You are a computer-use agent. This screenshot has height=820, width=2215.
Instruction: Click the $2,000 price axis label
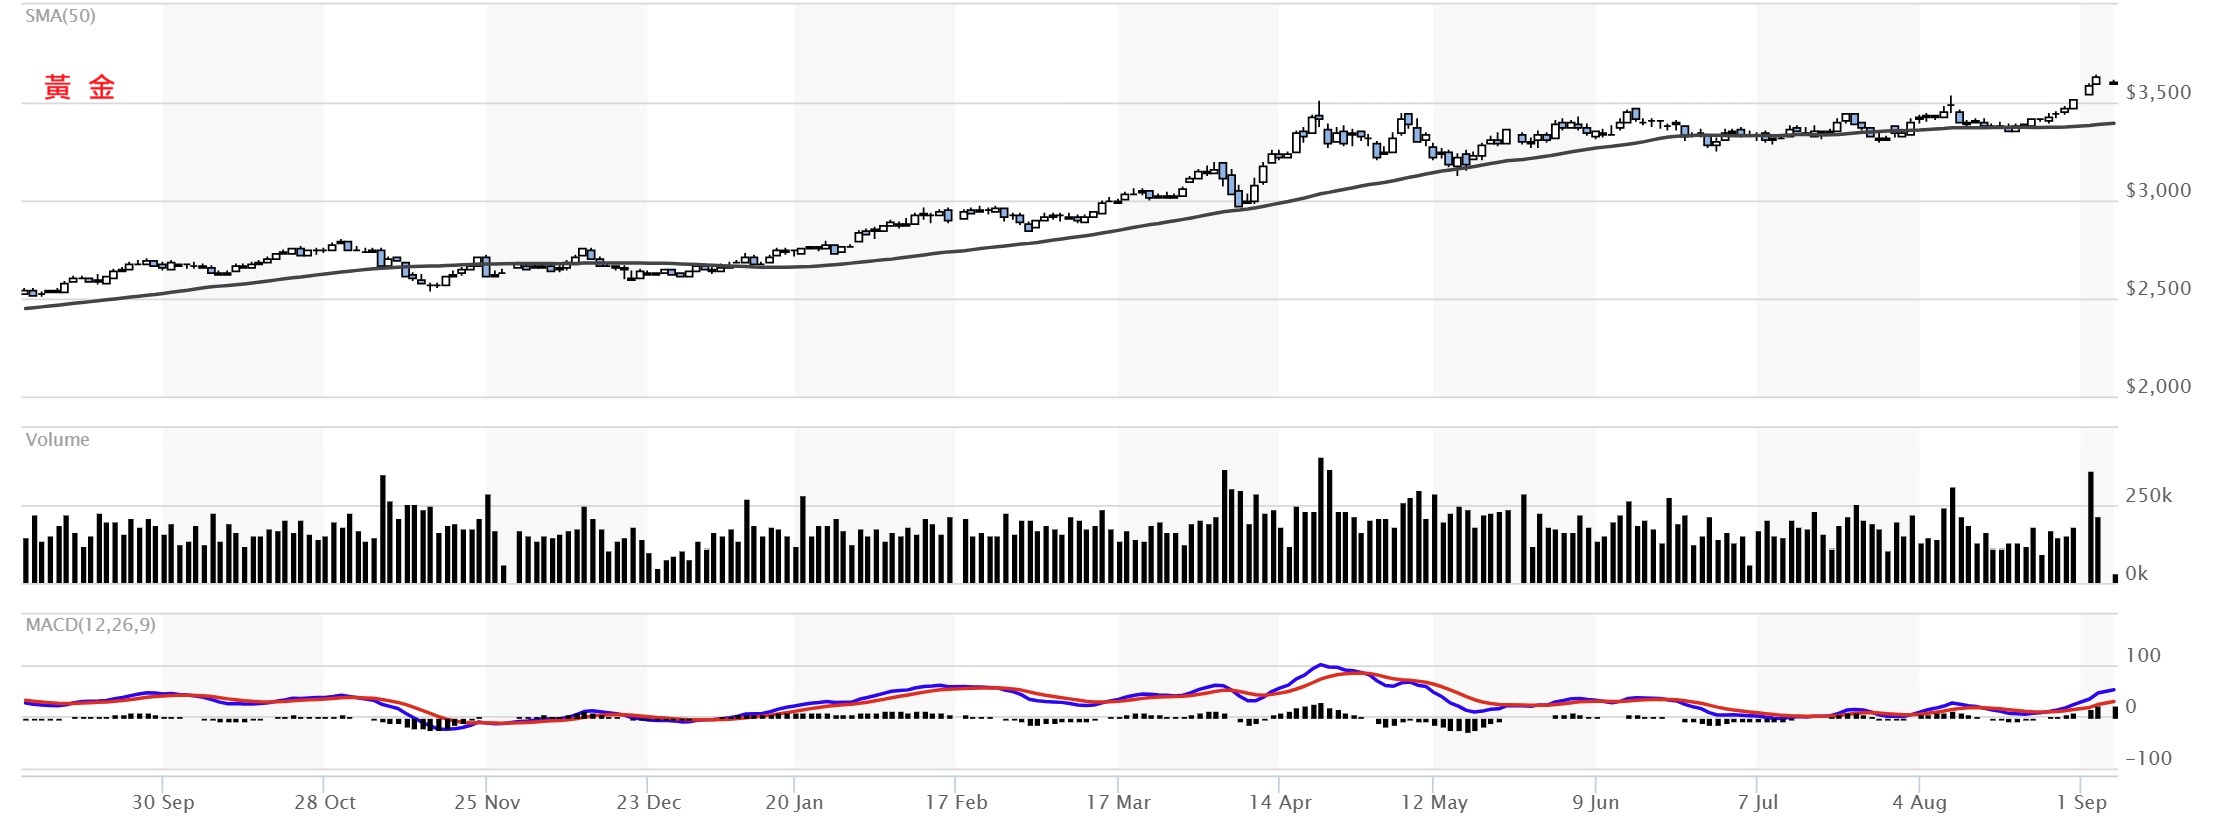point(2158,387)
